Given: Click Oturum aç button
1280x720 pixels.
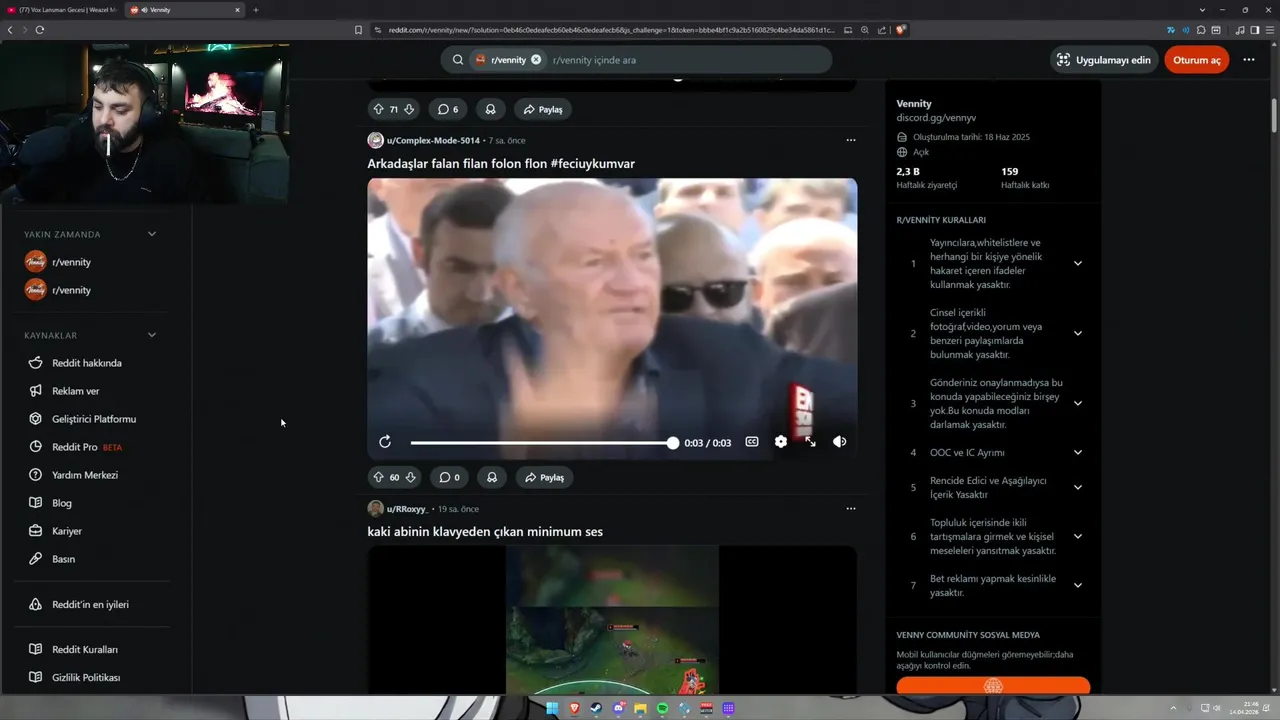Looking at the screenshot, I should [x=1196, y=60].
